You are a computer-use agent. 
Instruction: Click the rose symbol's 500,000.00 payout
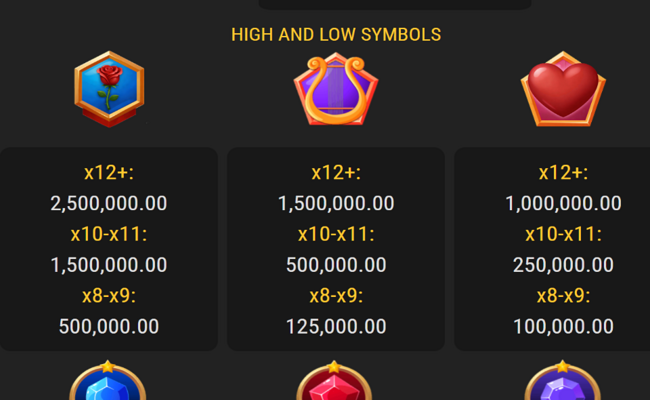(109, 326)
